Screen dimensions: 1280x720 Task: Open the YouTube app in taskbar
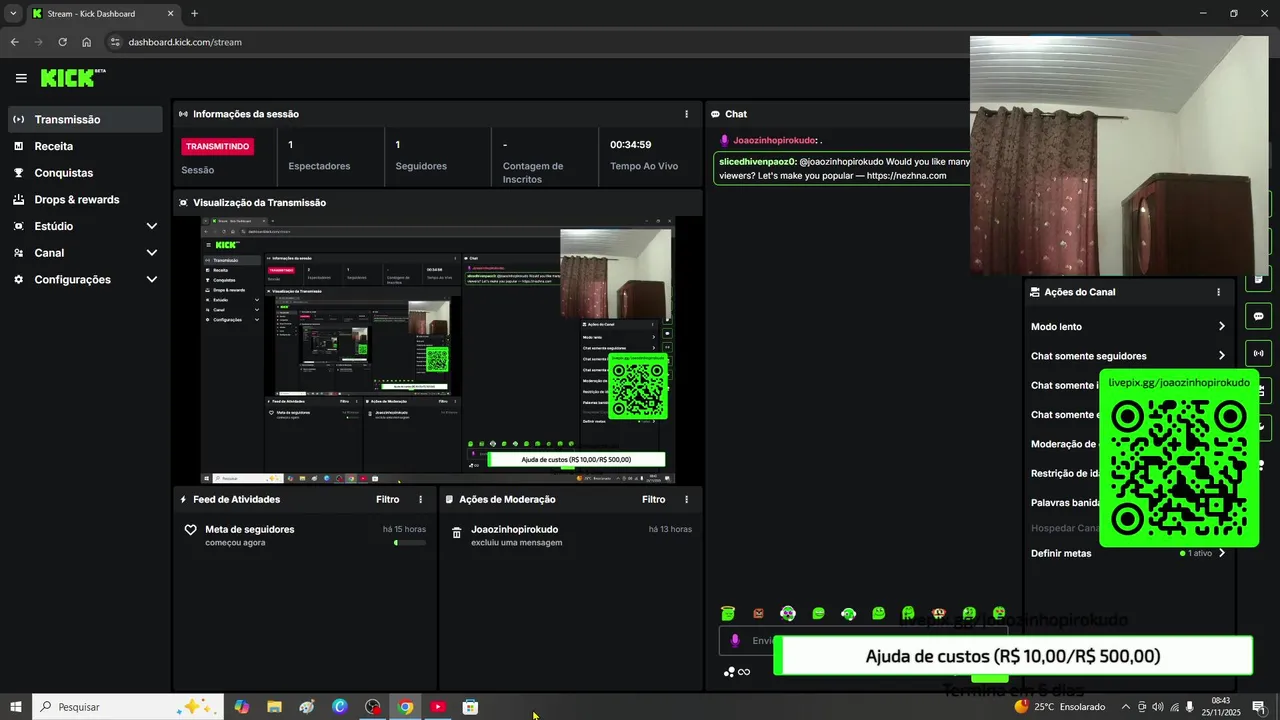(x=438, y=707)
